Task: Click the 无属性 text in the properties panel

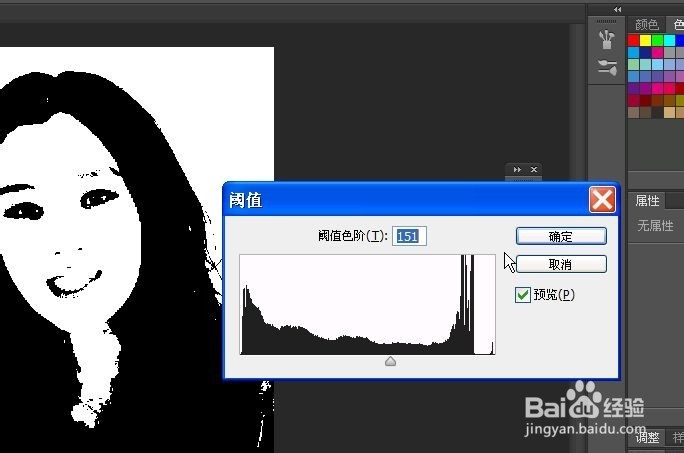Action: tap(655, 226)
